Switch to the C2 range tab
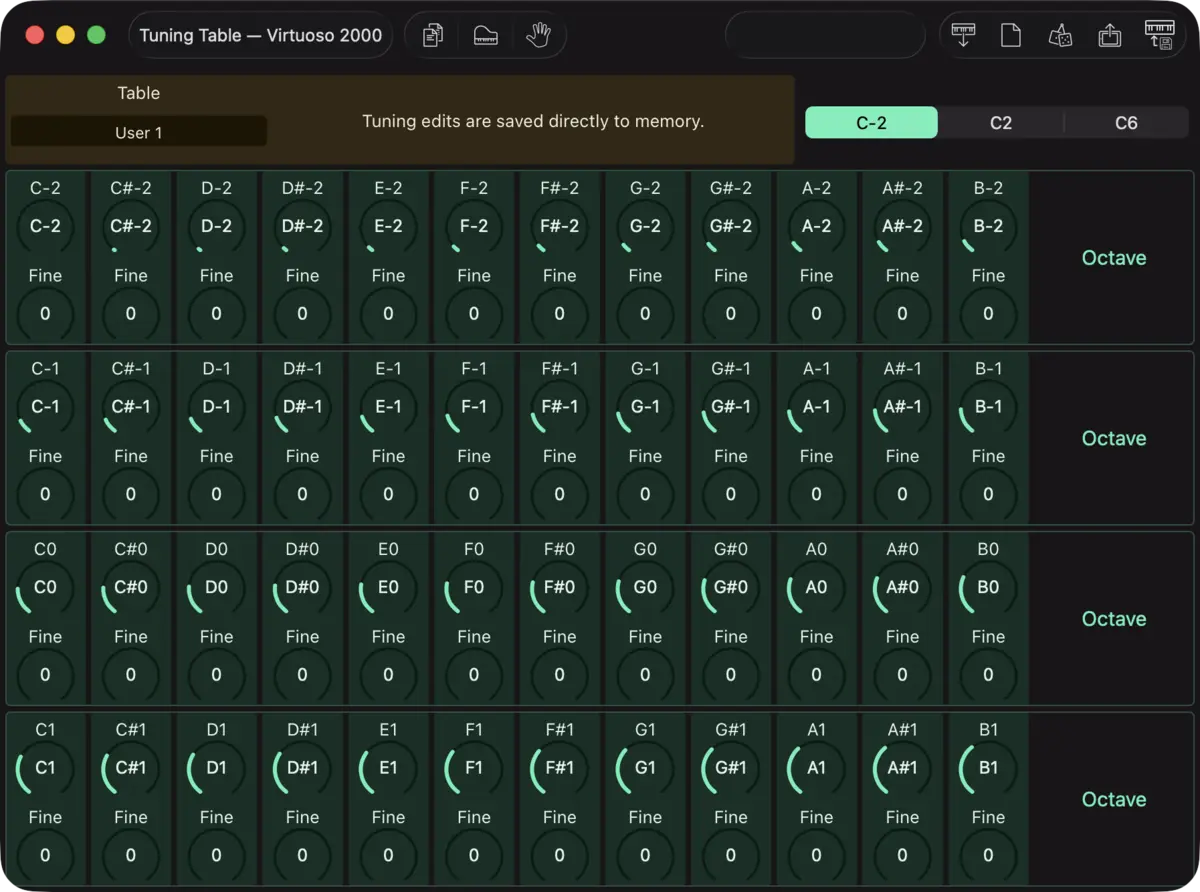The width and height of the screenshot is (1200, 892). tap(1001, 123)
